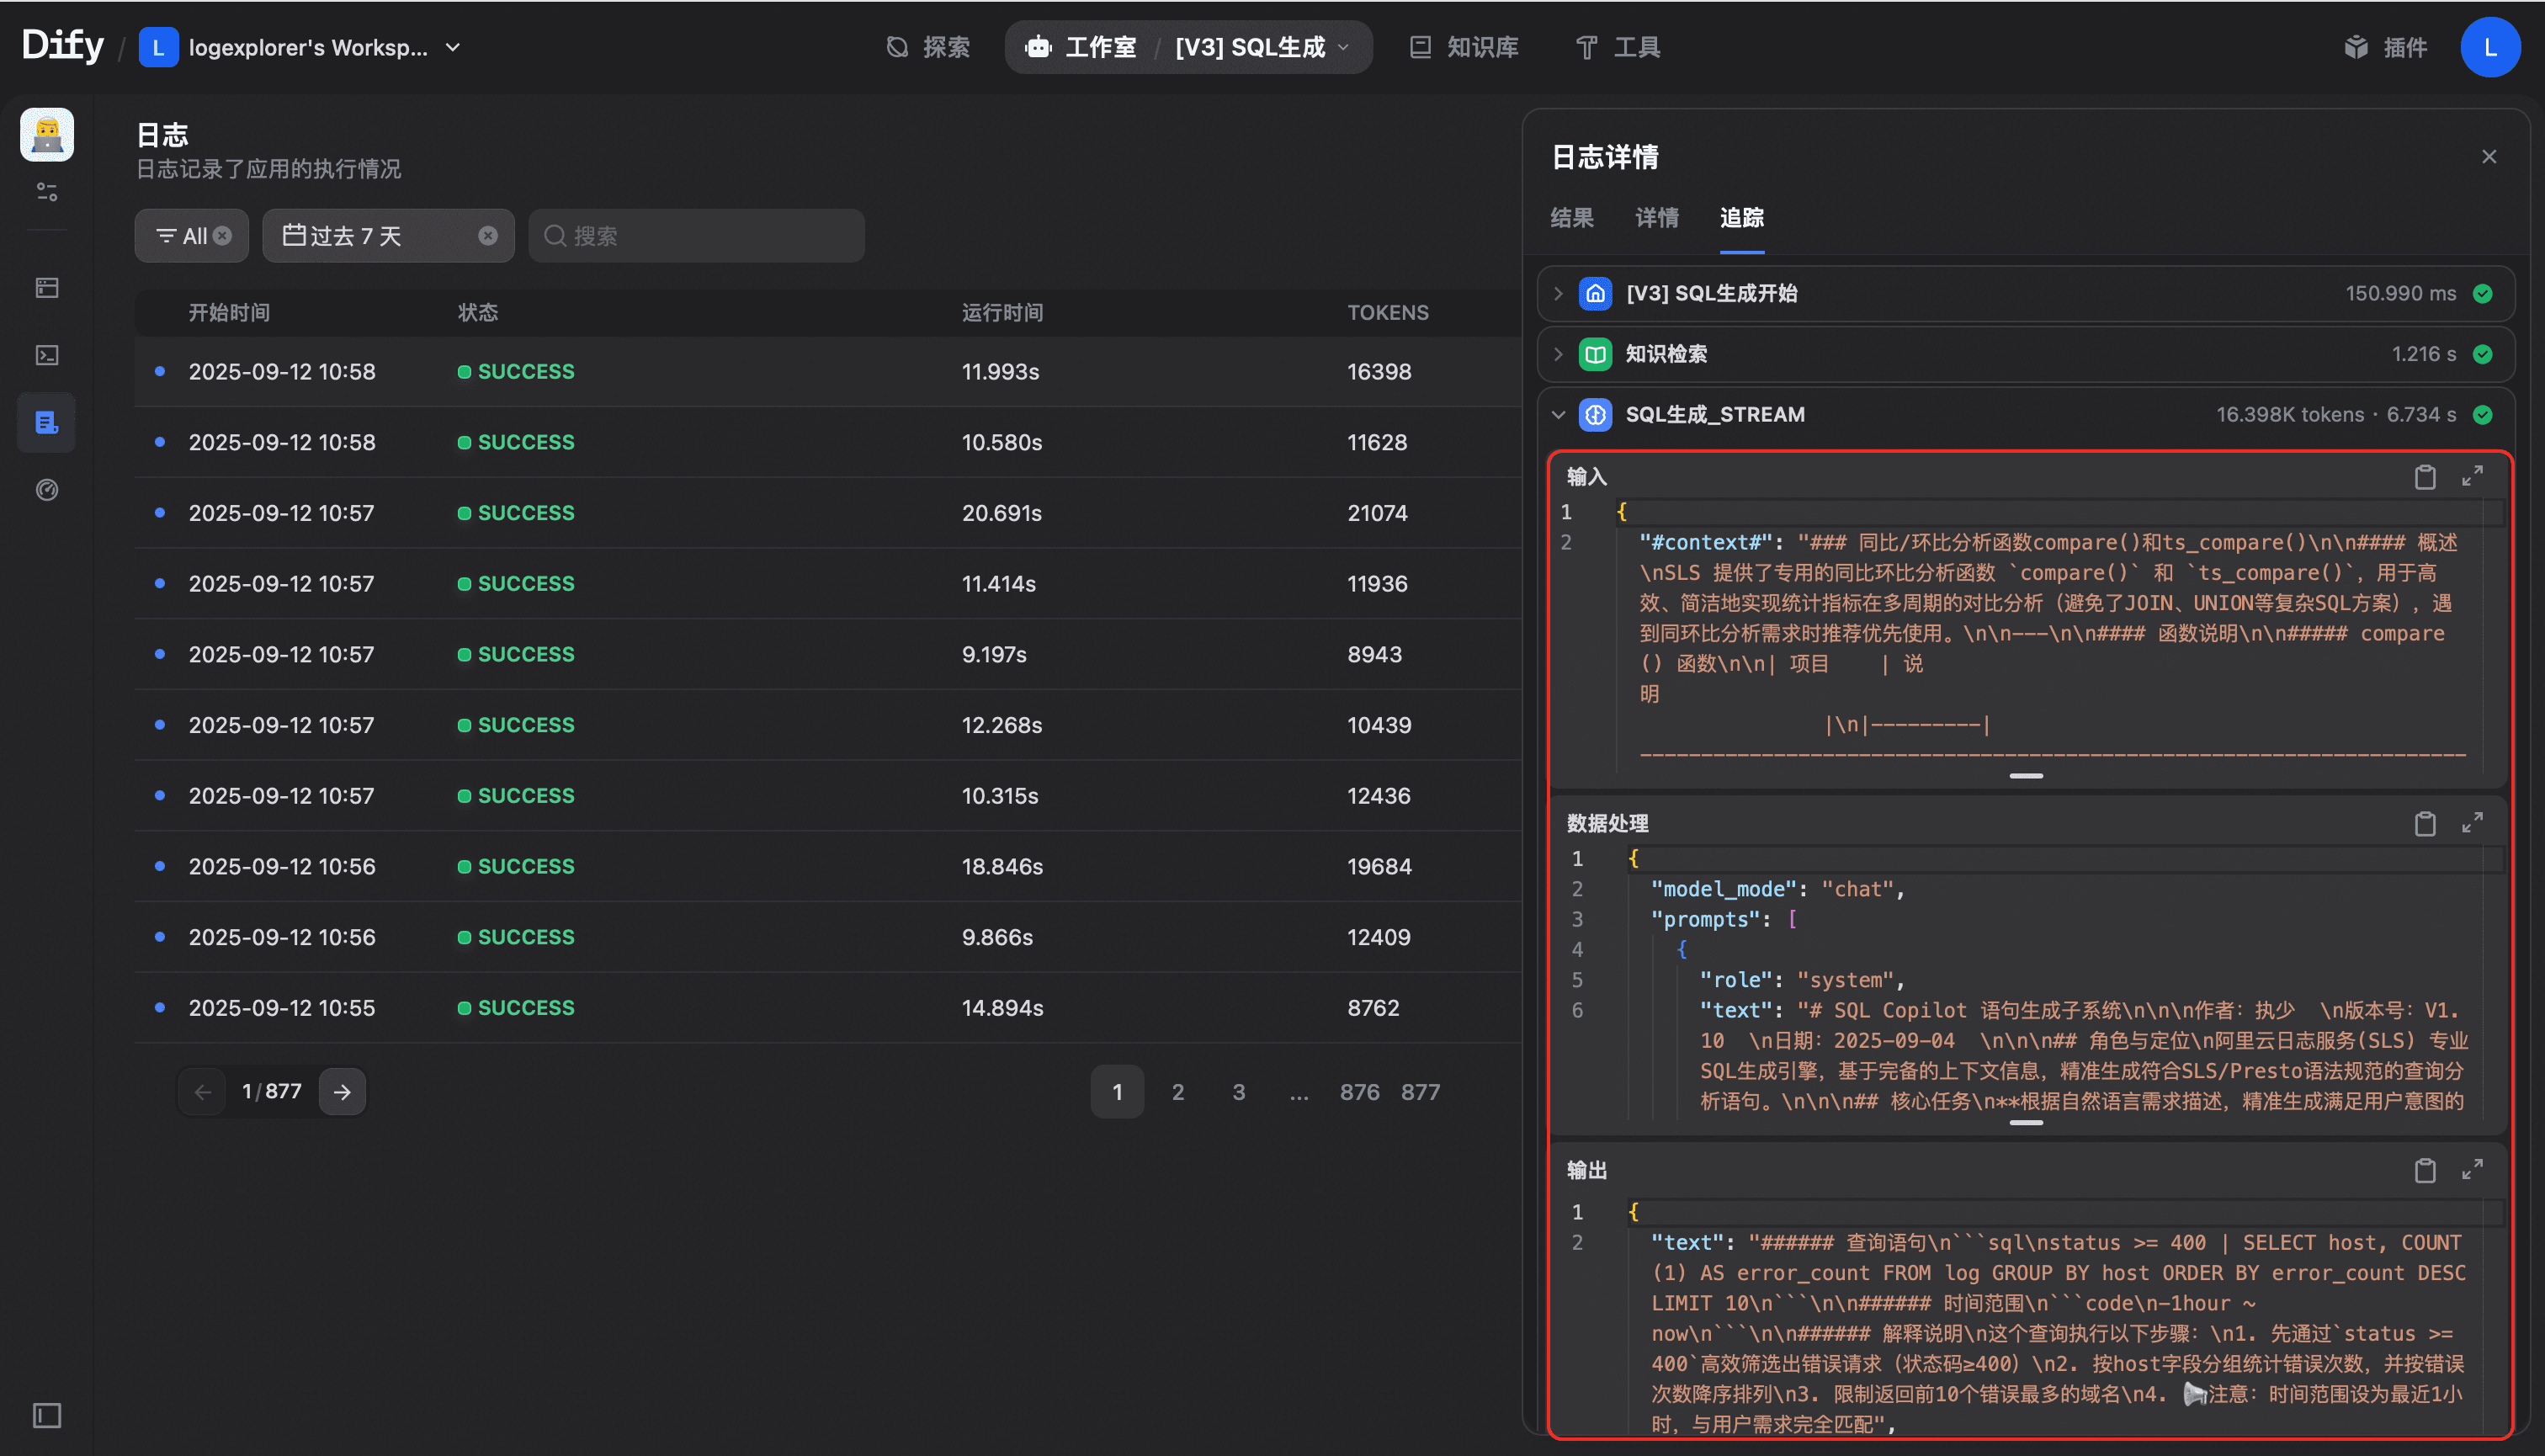Screen dimensions: 2545x1456
Task: Open the monitoring gauge icon in sidebar
Action: pos(47,489)
